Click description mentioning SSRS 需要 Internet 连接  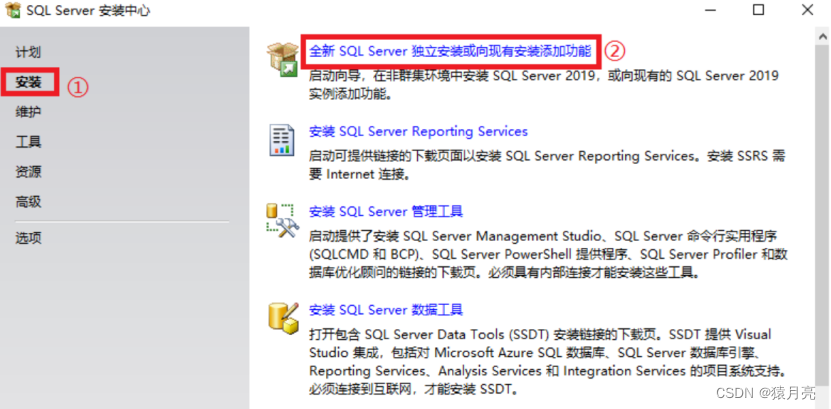547,165
